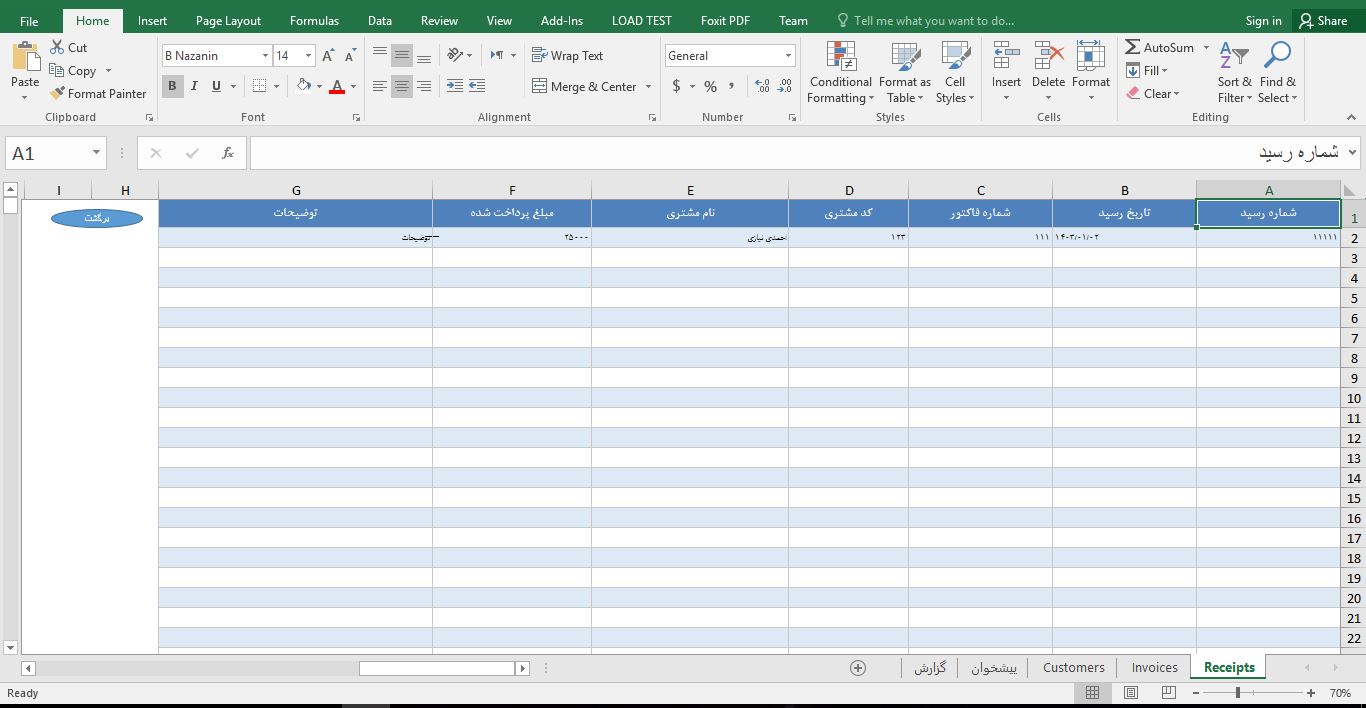Toggle center horizontal alignment

(x=402, y=87)
